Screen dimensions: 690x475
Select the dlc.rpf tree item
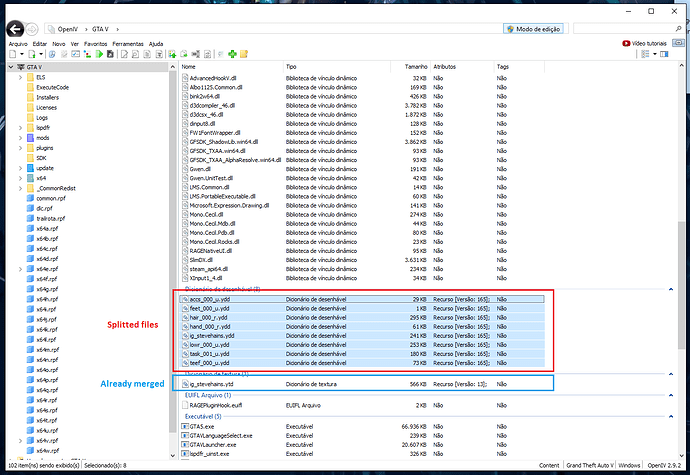click(44, 208)
